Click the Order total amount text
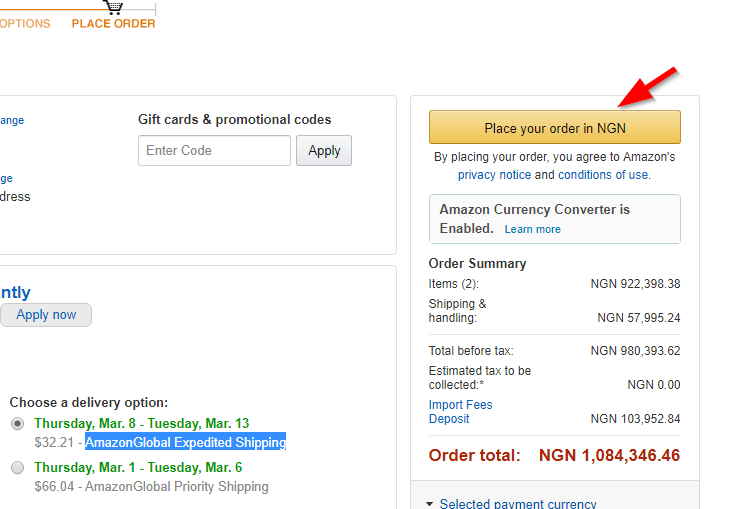Screen dimensions: 750x509 (x=609, y=455)
